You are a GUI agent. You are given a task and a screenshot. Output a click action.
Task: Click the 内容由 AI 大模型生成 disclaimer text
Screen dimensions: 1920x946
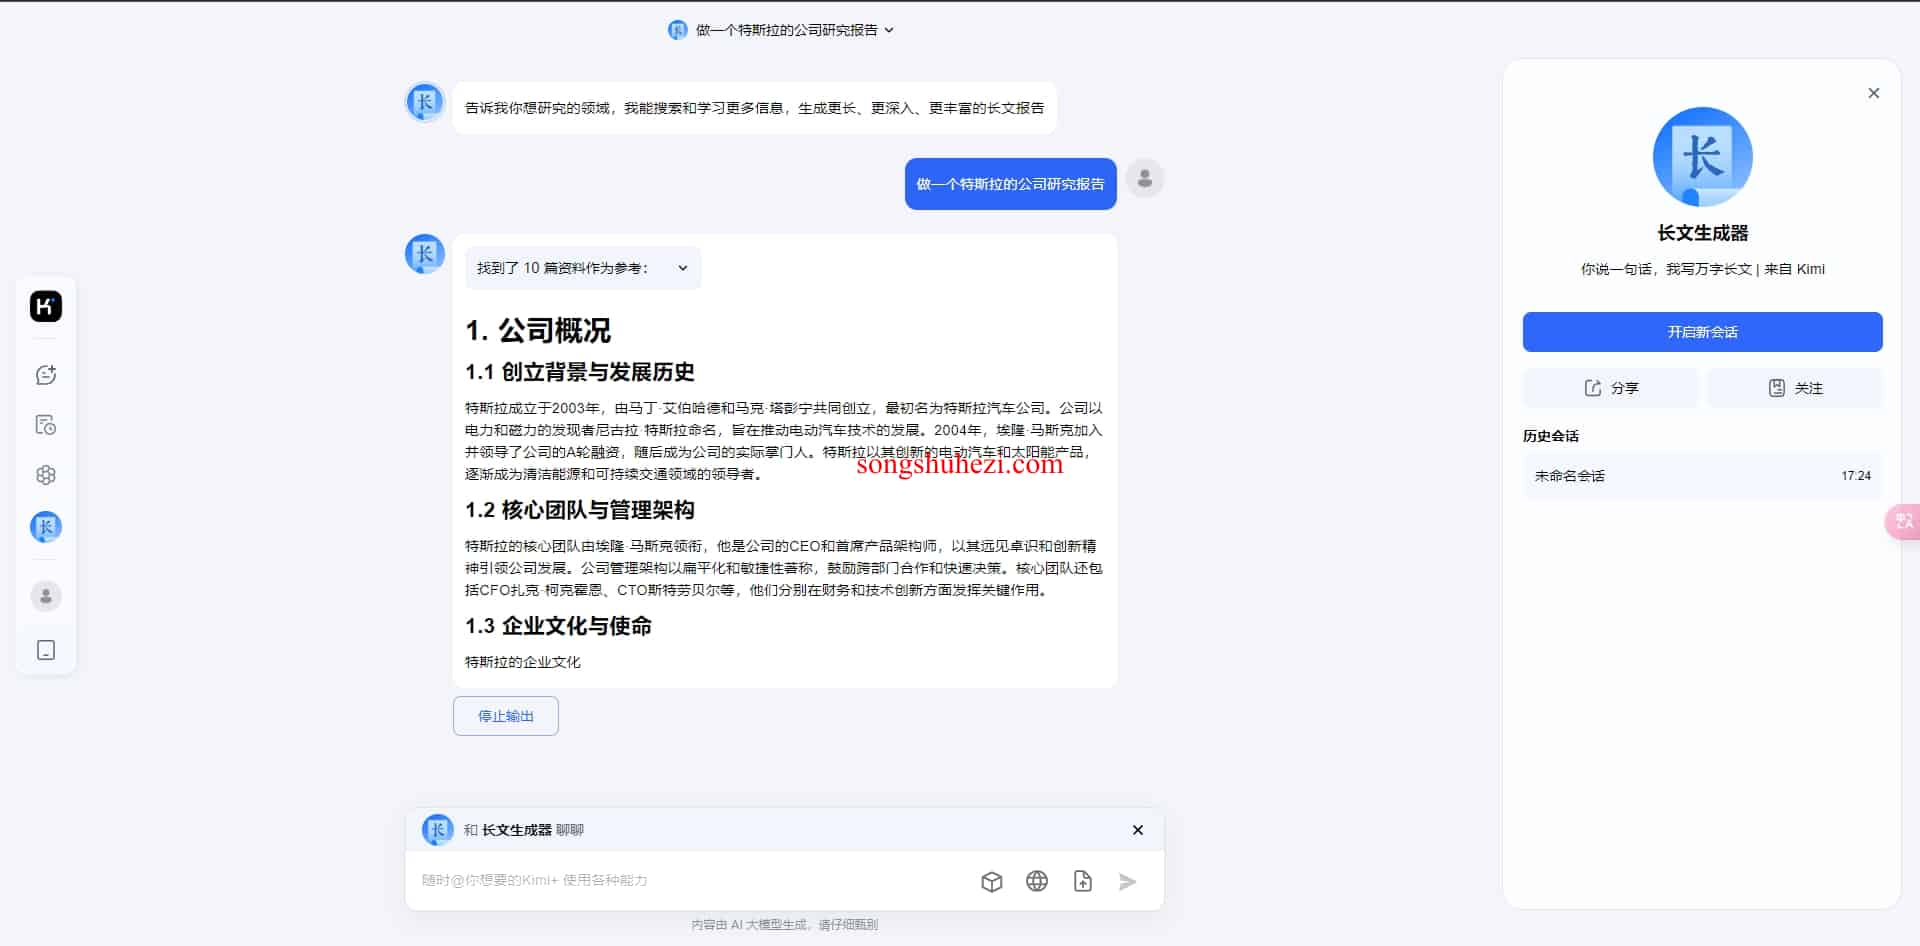coord(785,925)
